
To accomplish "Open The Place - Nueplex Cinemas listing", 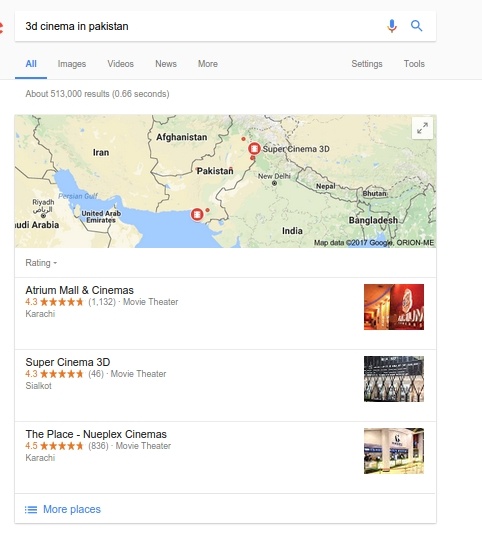I will pos(225,457).
